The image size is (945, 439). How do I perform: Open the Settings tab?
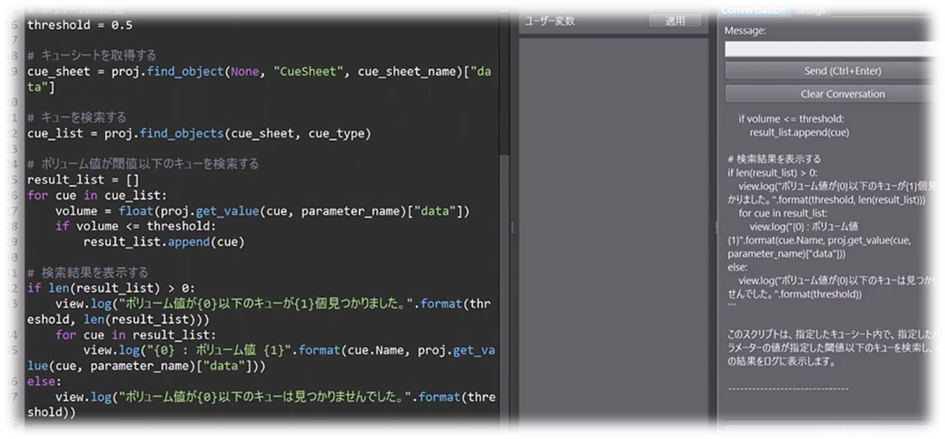pyautogui.click(x=810, y=10)
